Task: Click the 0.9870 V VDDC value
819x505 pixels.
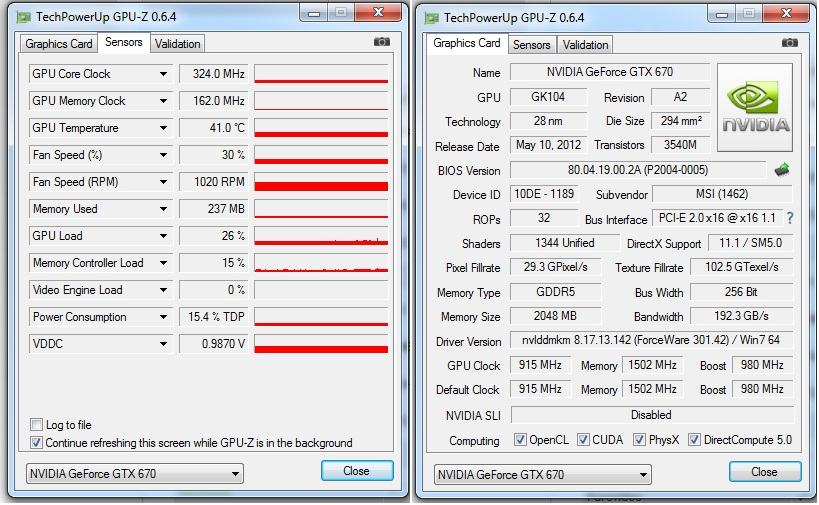Action: pos(214,344)
